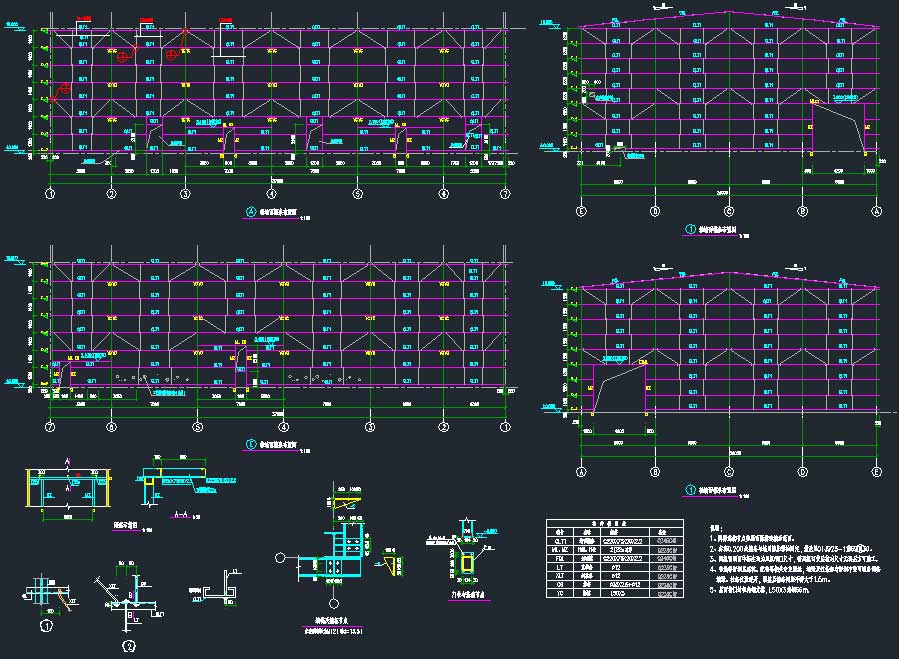This screenshot has height=659, width=899.
Task: Select grid bubble C in top-right gable elevation
Action: pyautogui.click(x=729, y=212)
